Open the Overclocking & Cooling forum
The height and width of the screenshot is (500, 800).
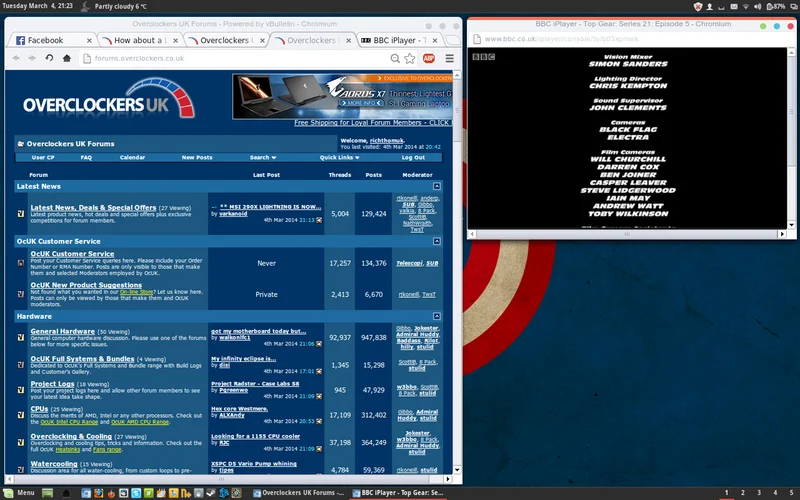tap(71, 436)
